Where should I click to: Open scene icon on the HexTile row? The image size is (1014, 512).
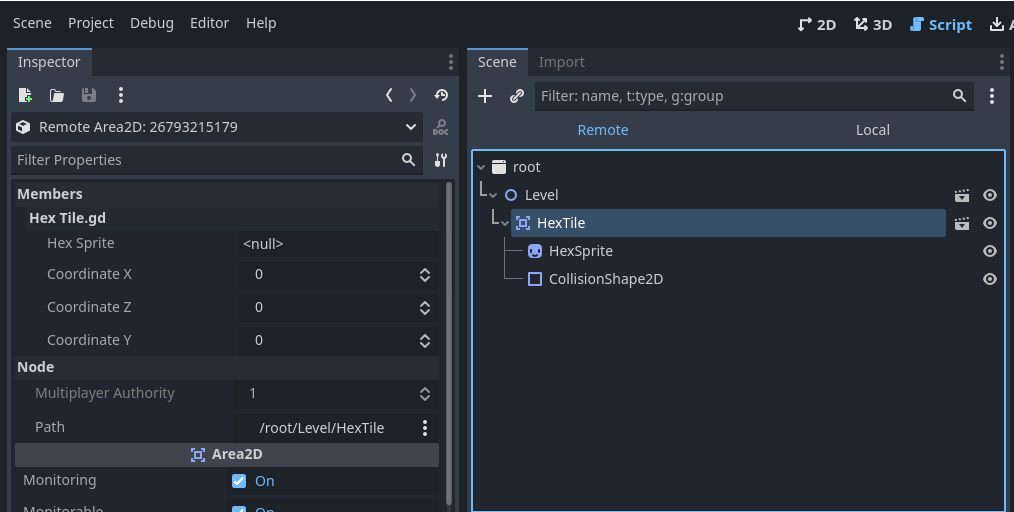(x=962, y=223)
